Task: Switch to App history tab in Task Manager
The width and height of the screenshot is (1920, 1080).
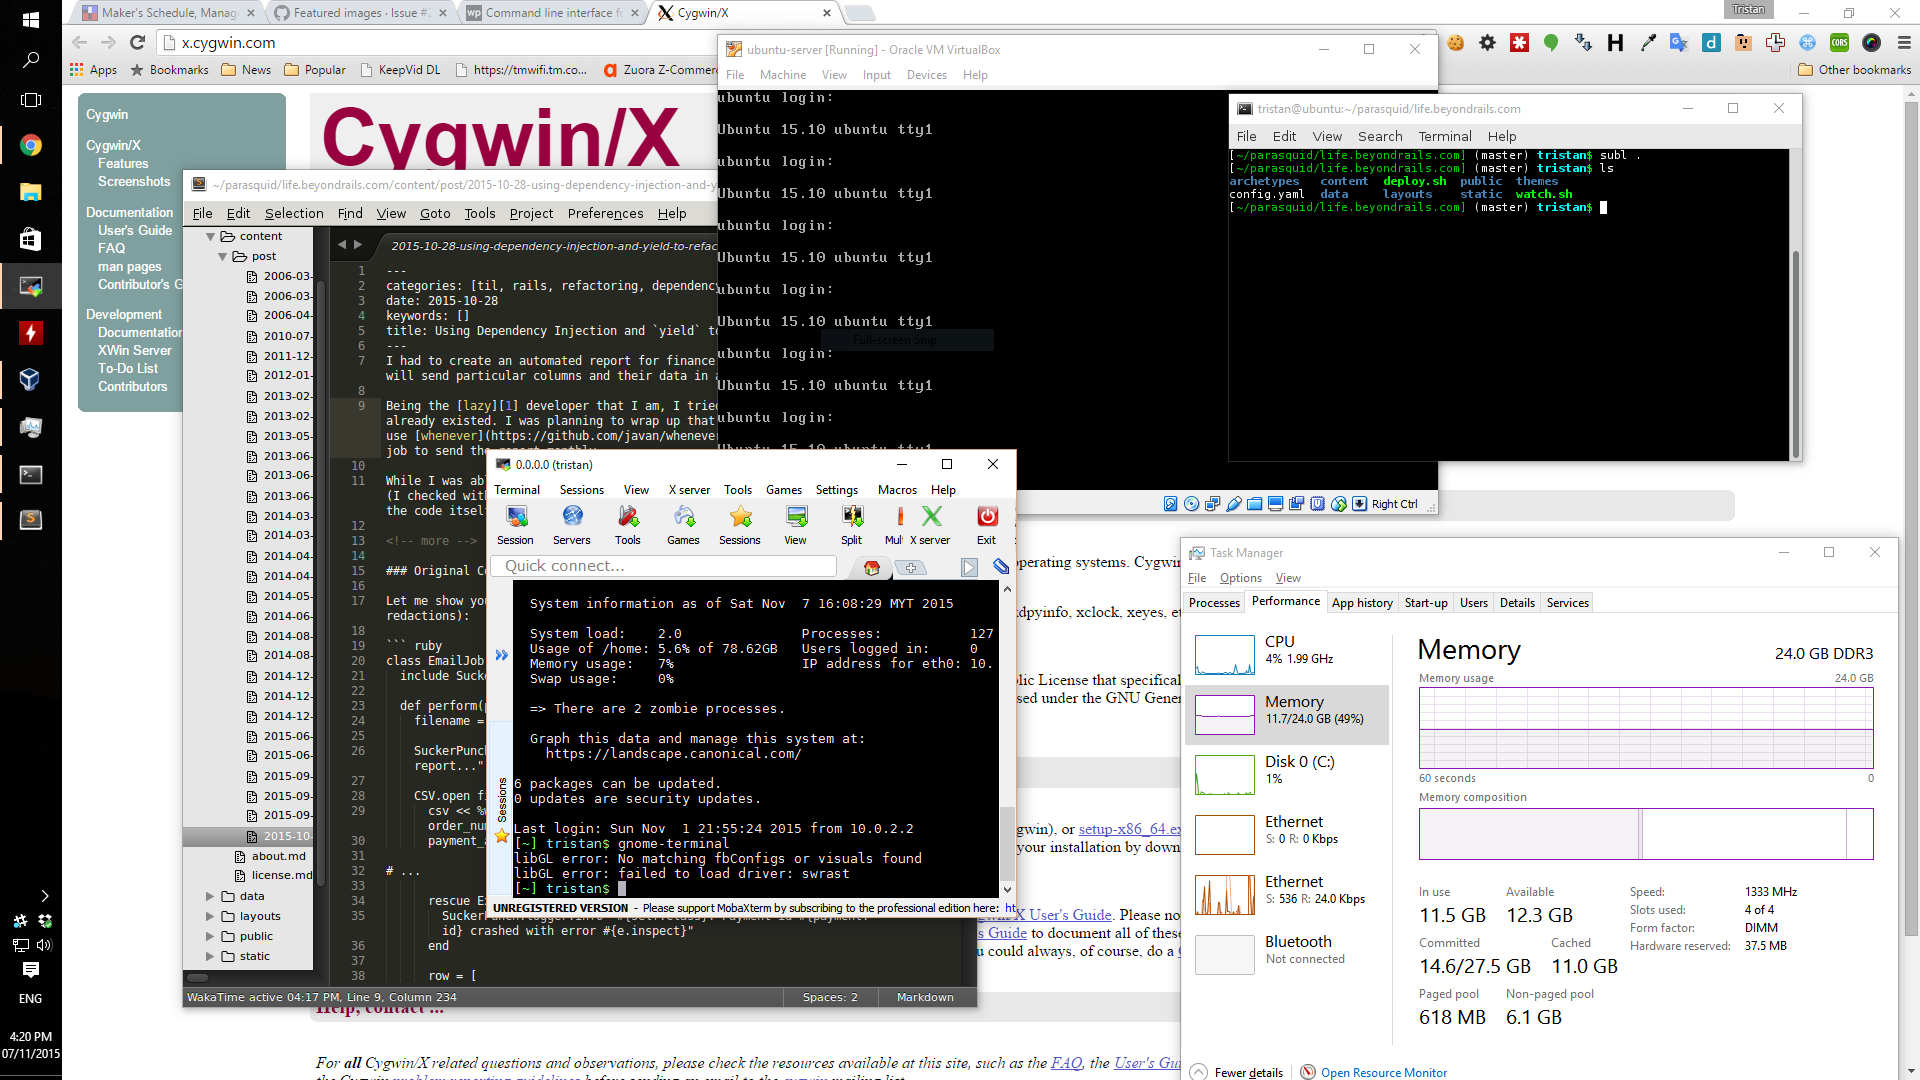Action: 1362,603
